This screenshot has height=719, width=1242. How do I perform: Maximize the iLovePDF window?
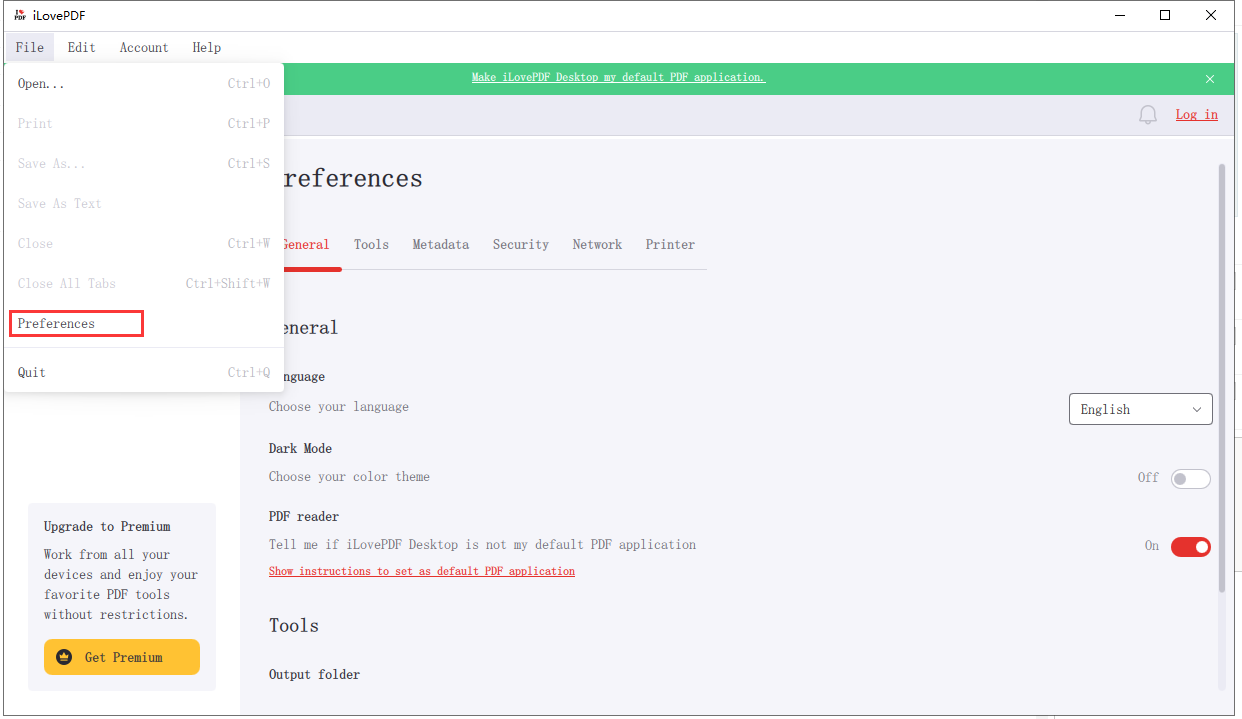point(1165,15)
